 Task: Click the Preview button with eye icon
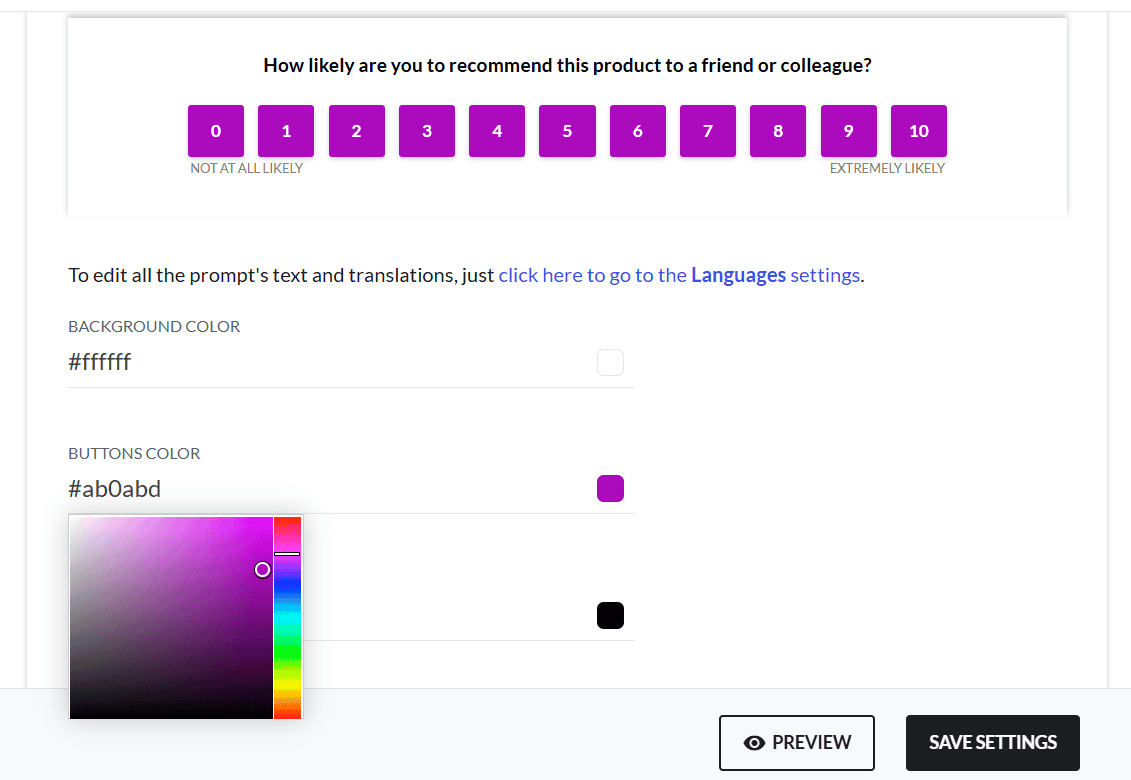[x=796, y=742]
